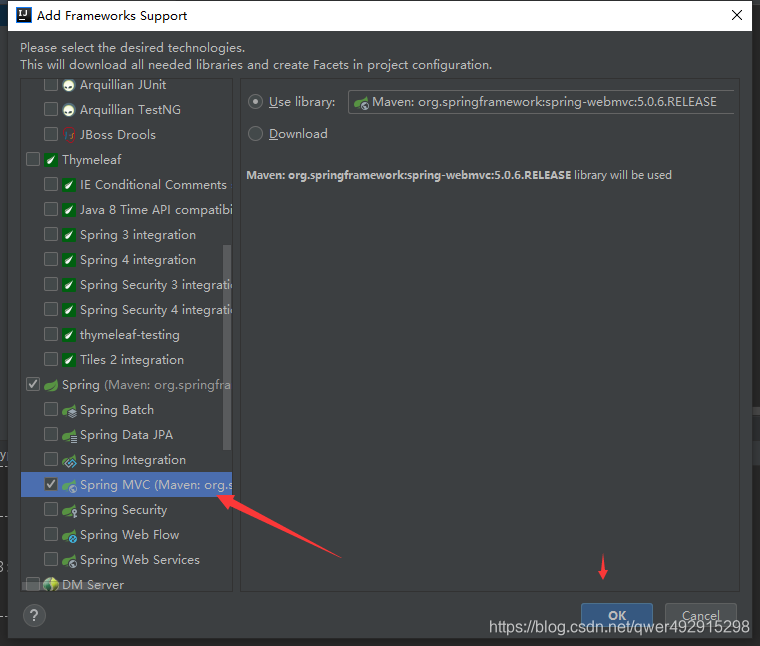Select the Tiles 2 integration row label
The width and height of the screenshot is (760, 646).
pos(132,360)
